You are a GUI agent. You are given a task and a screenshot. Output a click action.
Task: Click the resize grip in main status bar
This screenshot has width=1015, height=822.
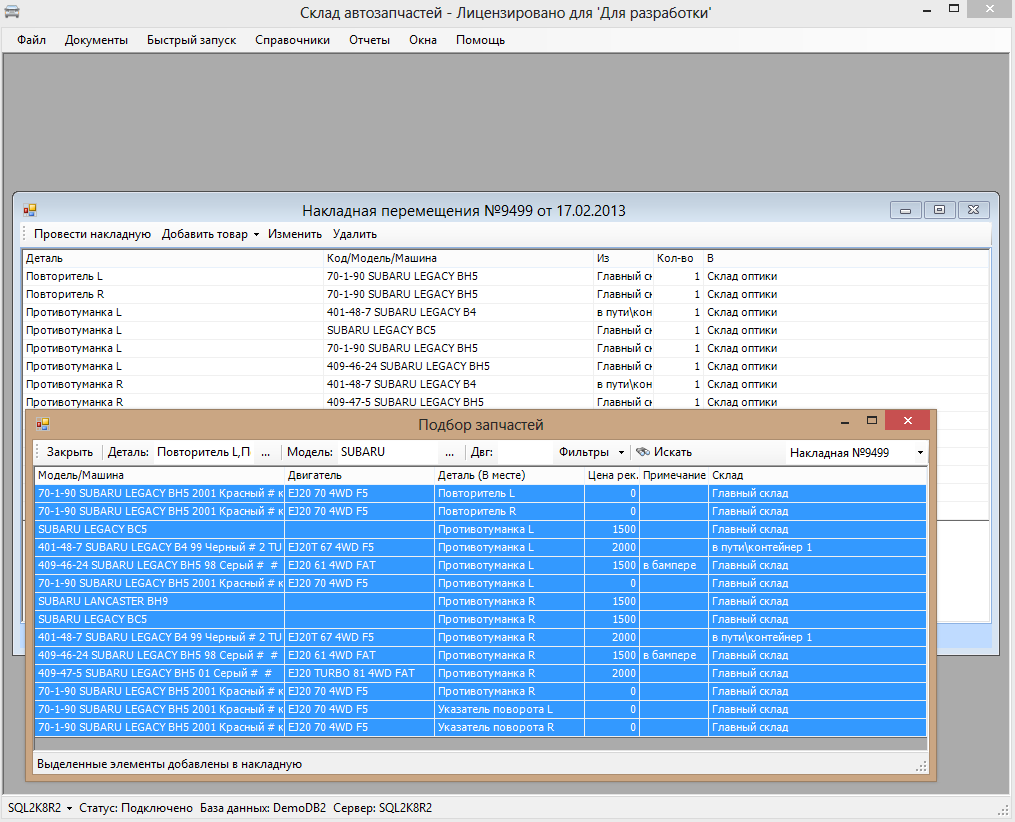(x=1003, y=809)
